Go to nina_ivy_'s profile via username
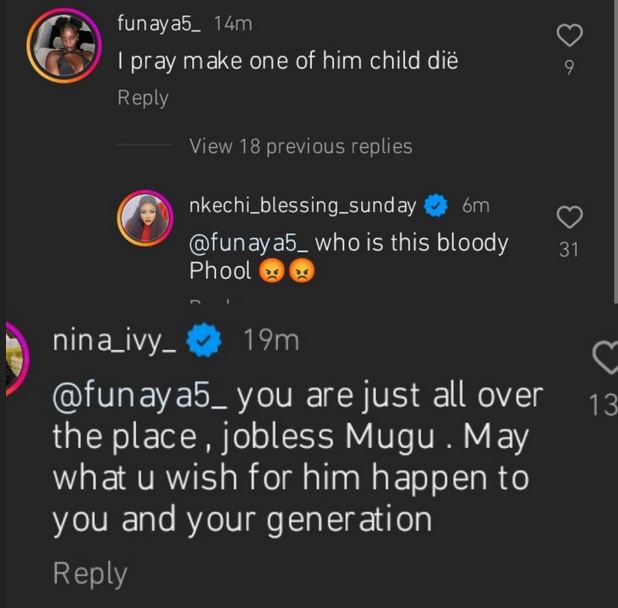 [x=114, y=341]
